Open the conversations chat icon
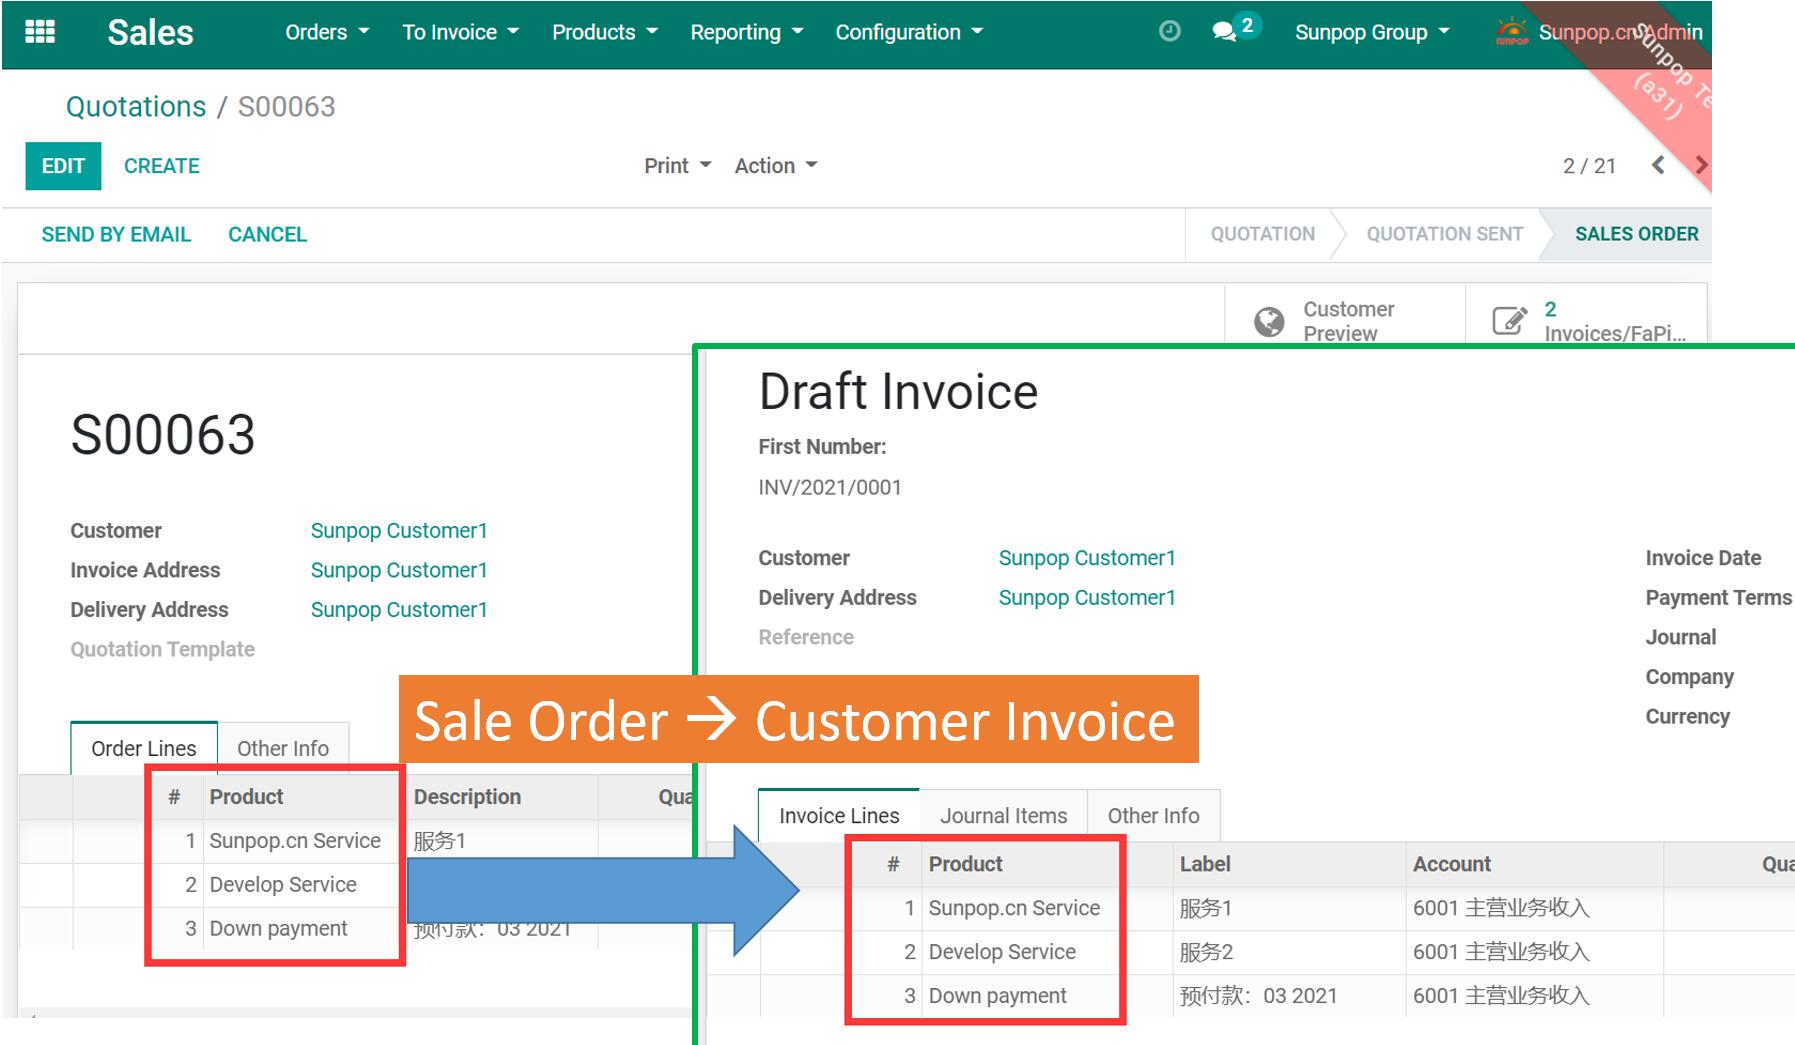1795x1045 pixels. (x=1224, y=32)
